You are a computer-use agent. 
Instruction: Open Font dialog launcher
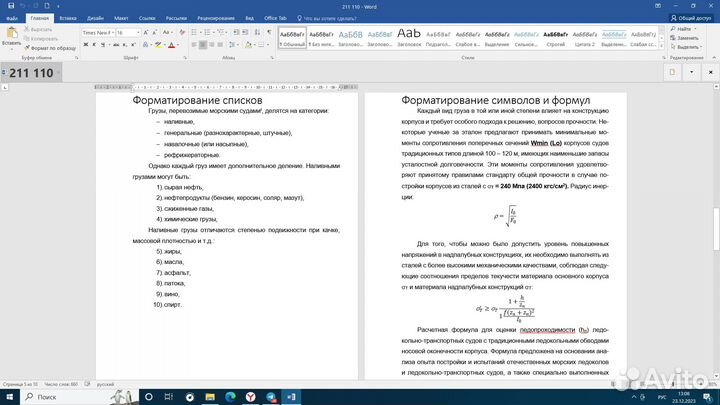tap(185, 58)
